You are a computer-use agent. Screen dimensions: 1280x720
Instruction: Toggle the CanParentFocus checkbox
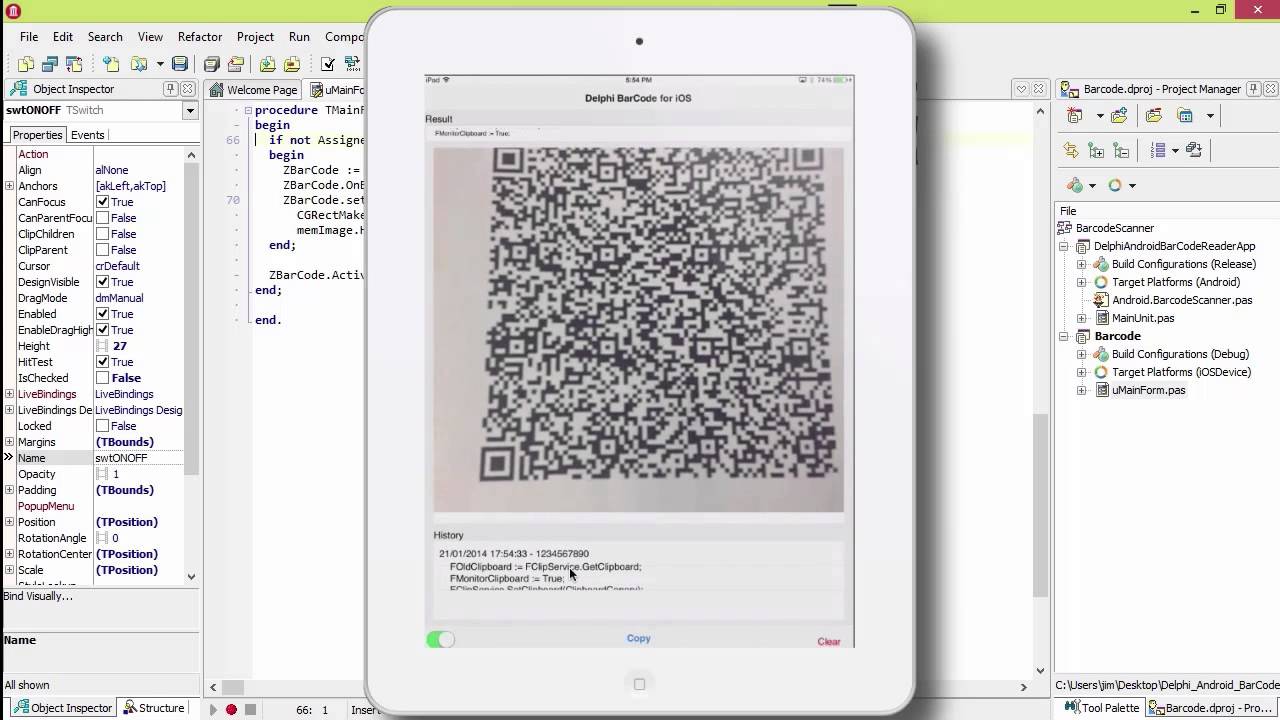102,218
